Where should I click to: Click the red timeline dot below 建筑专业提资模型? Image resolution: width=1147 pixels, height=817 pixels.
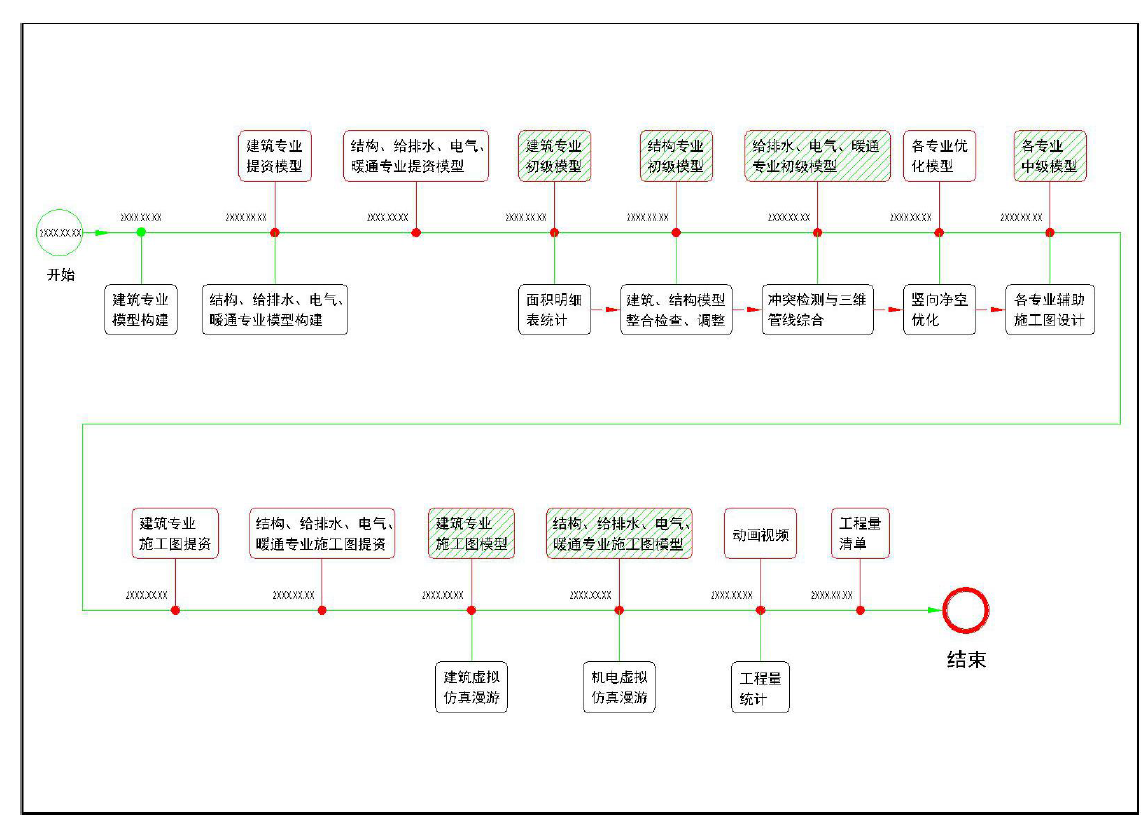(275, 233)
